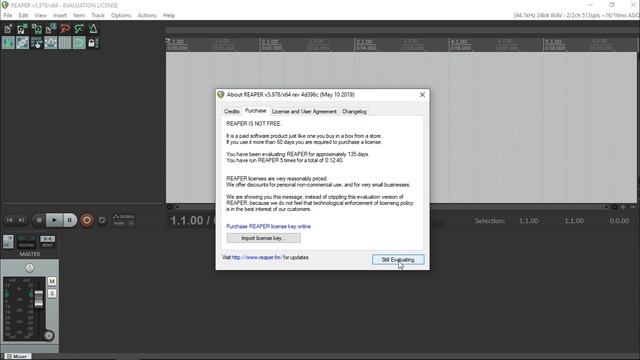The image size is (640, 360).
Task: Toggle the master track MONO button
Action: pyautogui.click(x=47, y=242)
